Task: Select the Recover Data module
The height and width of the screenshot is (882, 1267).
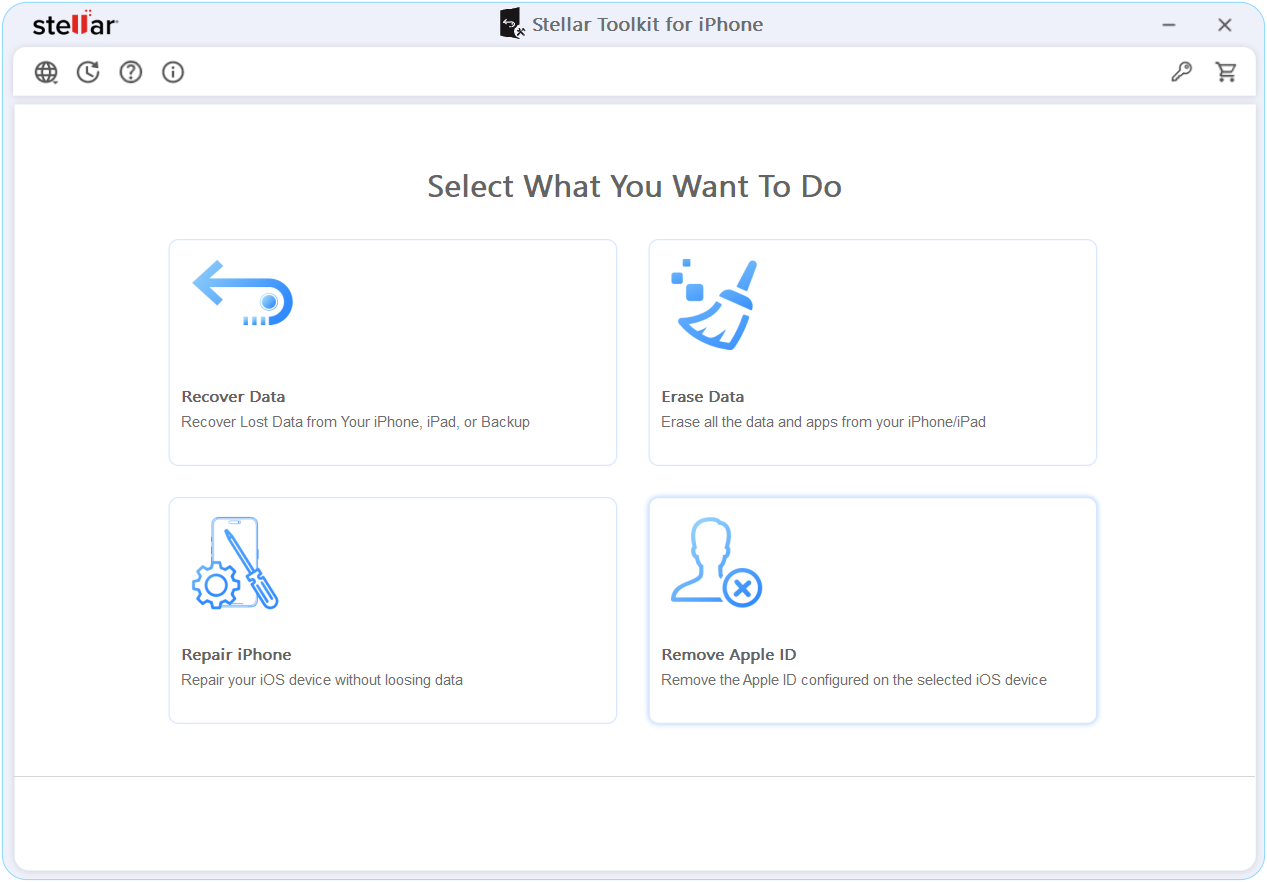Action: tap(392, 352)
